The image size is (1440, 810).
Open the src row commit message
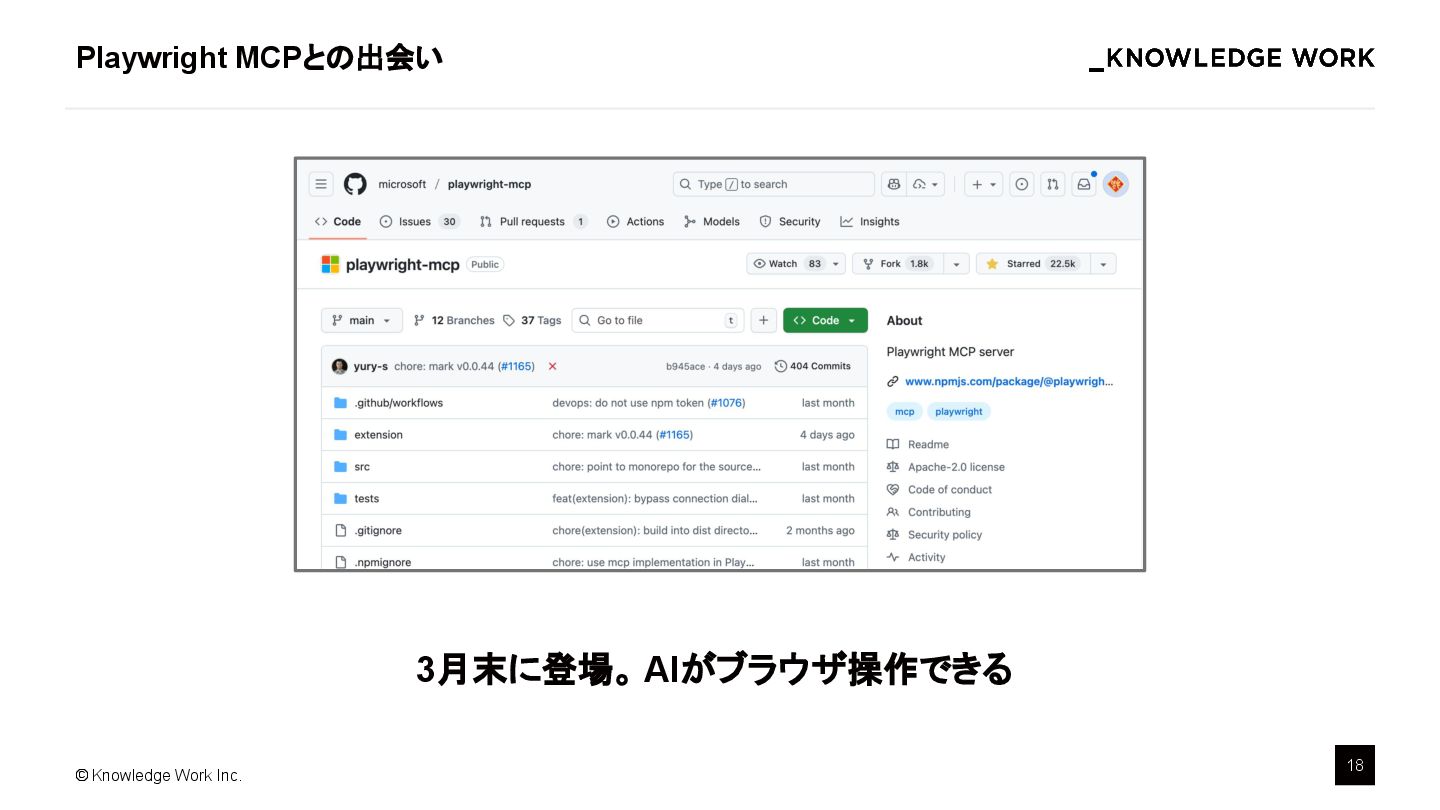point(656,467)
